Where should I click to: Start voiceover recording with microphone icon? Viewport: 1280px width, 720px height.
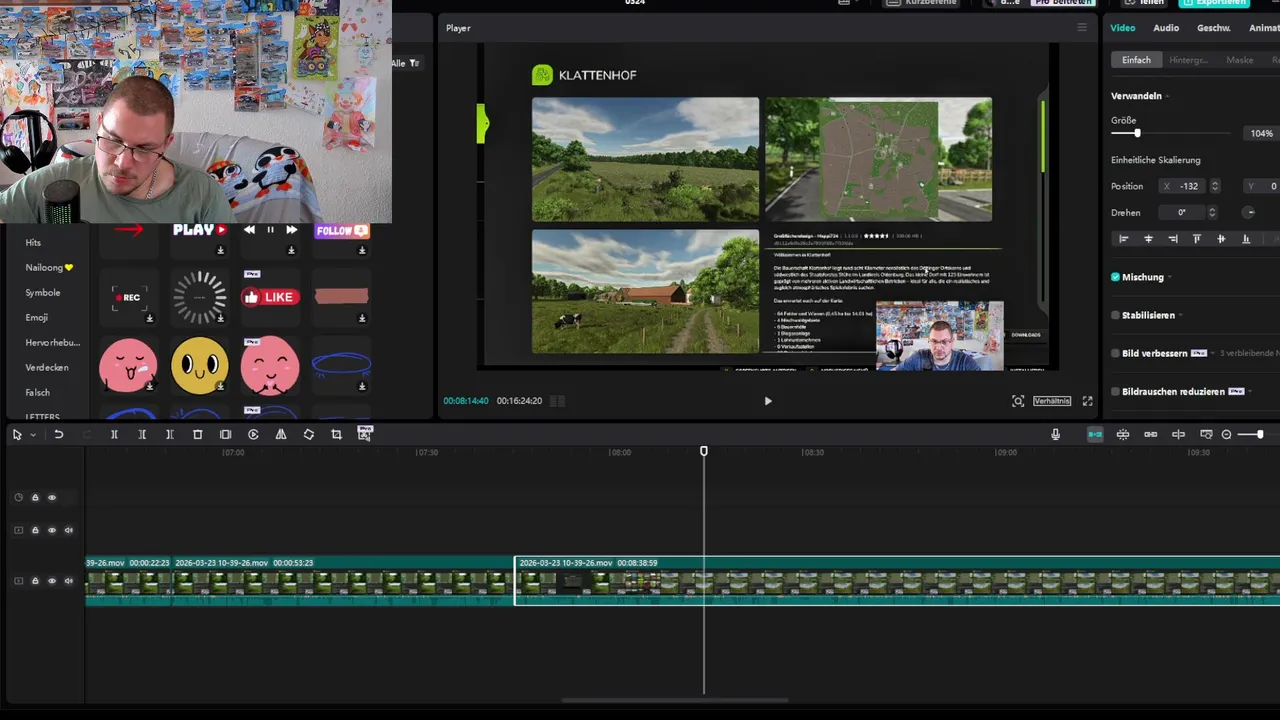(x=1055, y=434)
